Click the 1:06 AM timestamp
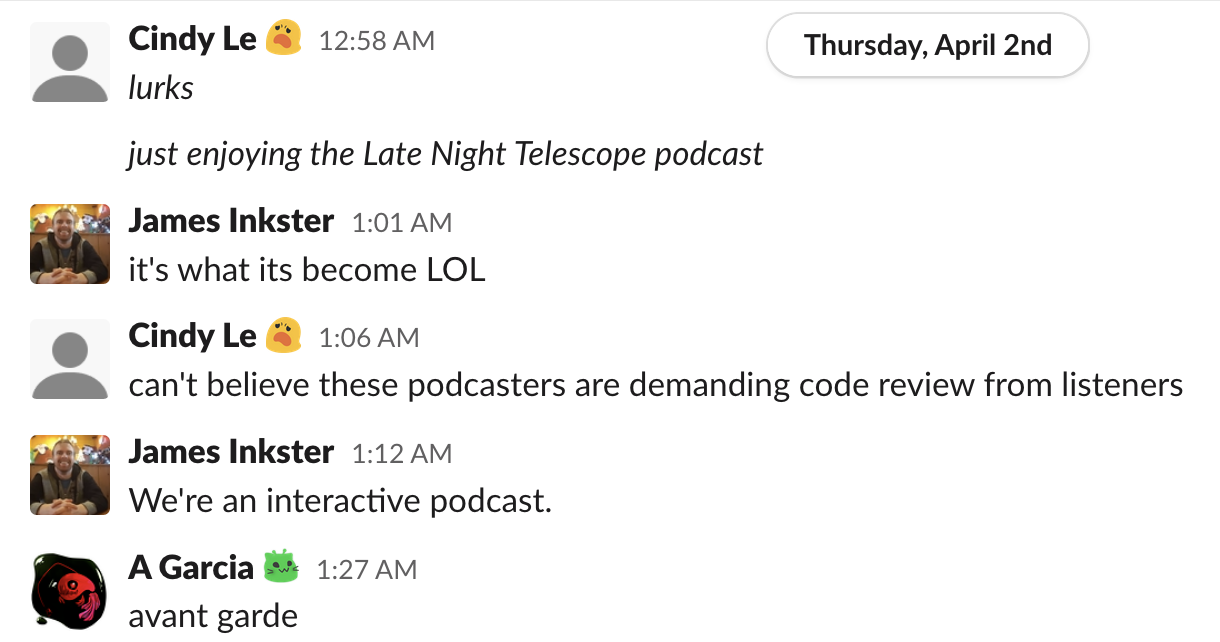 [x=369, y=337]
